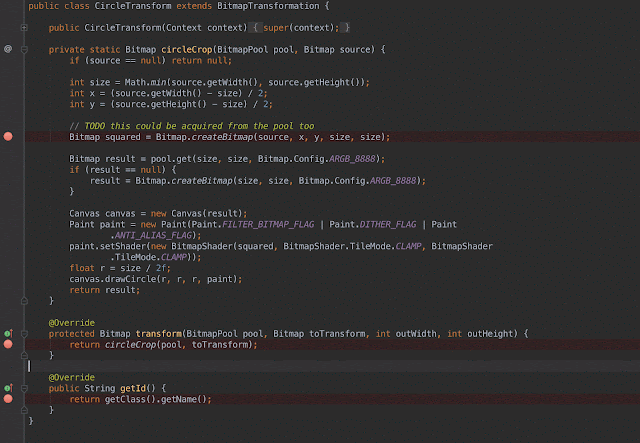
Task: Click the transform method name
Action: [158, 334]
